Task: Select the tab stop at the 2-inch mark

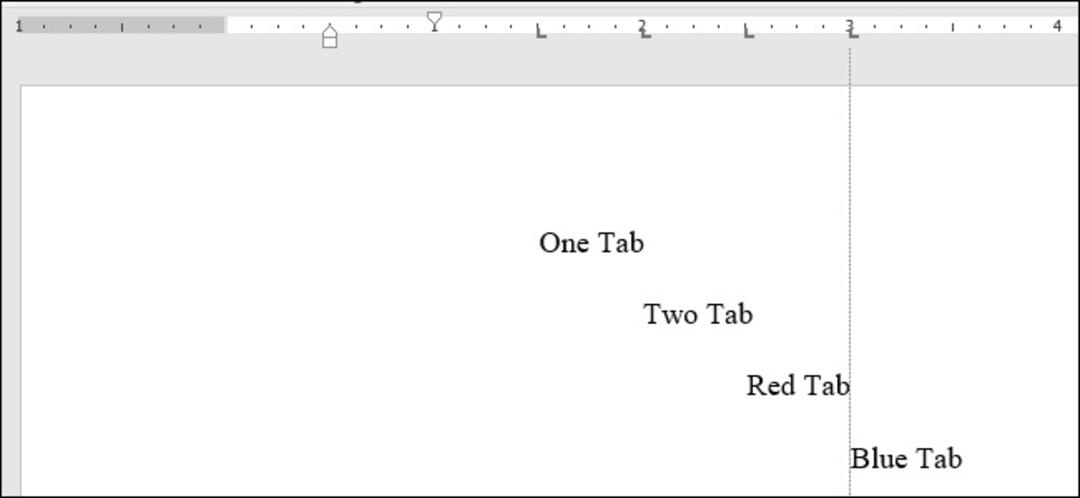Action: [645, 32]
